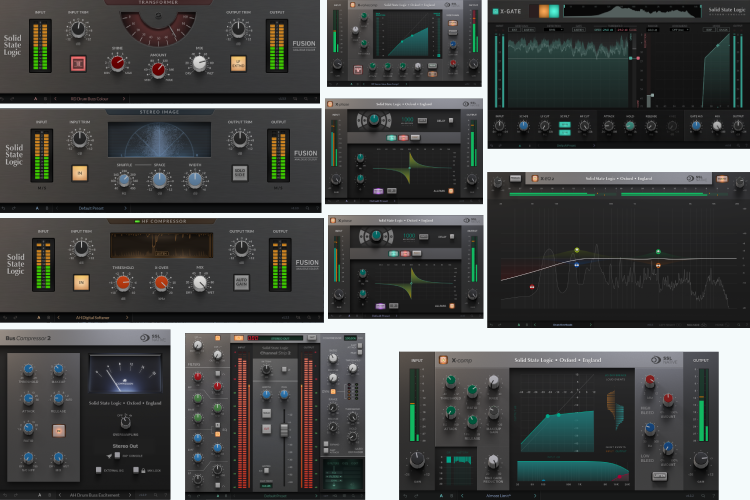Image resolution: width=750 pixels, height=500 pixels.
Task: Click the VU meter in Bus Compressor 2
Action: coord(126,374)
